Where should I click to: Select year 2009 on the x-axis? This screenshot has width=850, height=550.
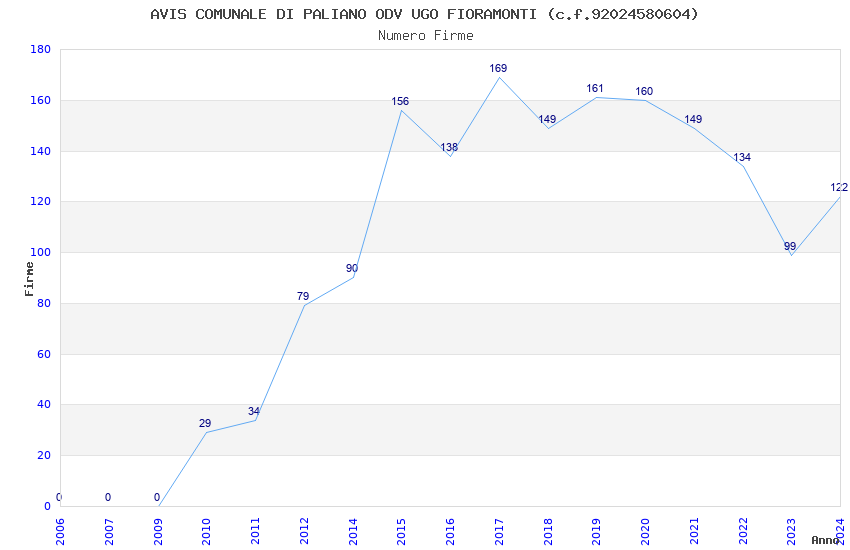click(x=158, y=531)
